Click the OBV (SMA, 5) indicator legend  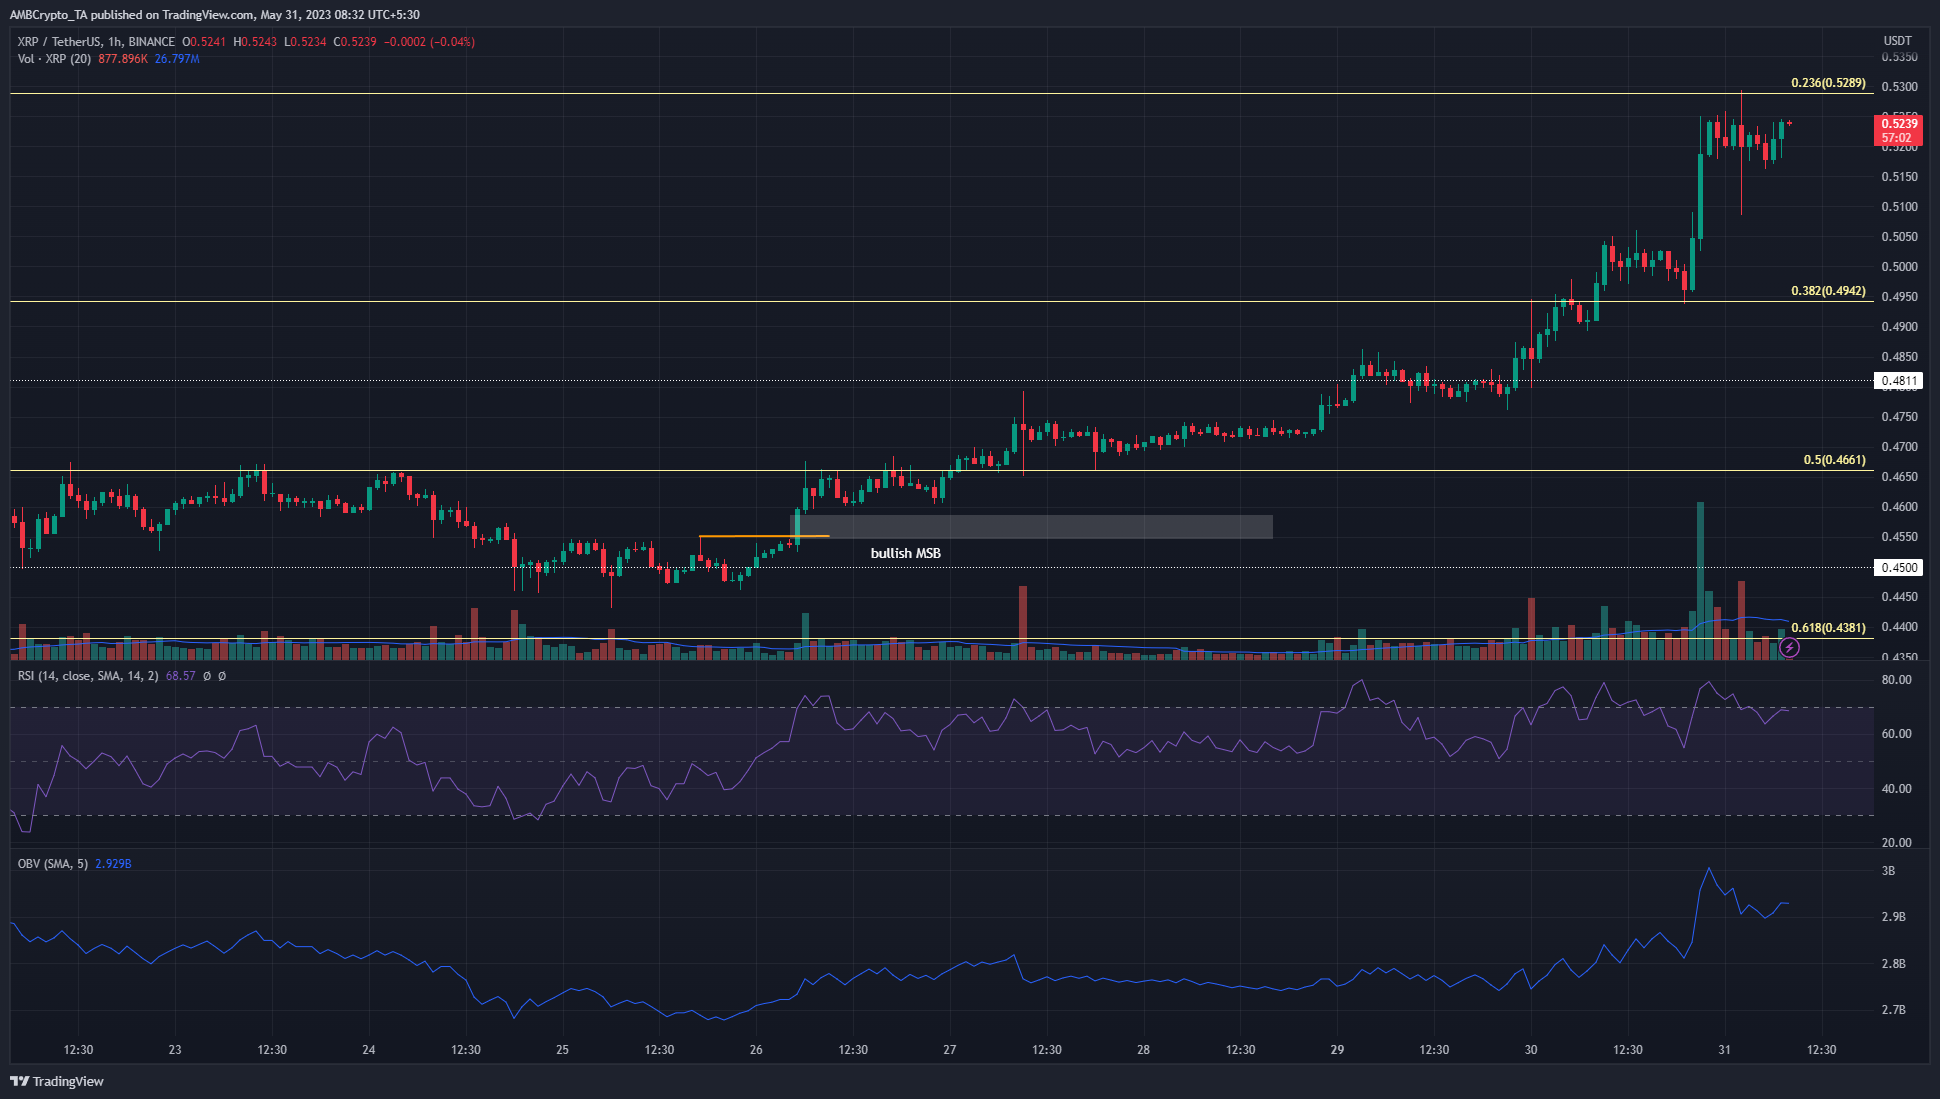click(x=53, y=863)
